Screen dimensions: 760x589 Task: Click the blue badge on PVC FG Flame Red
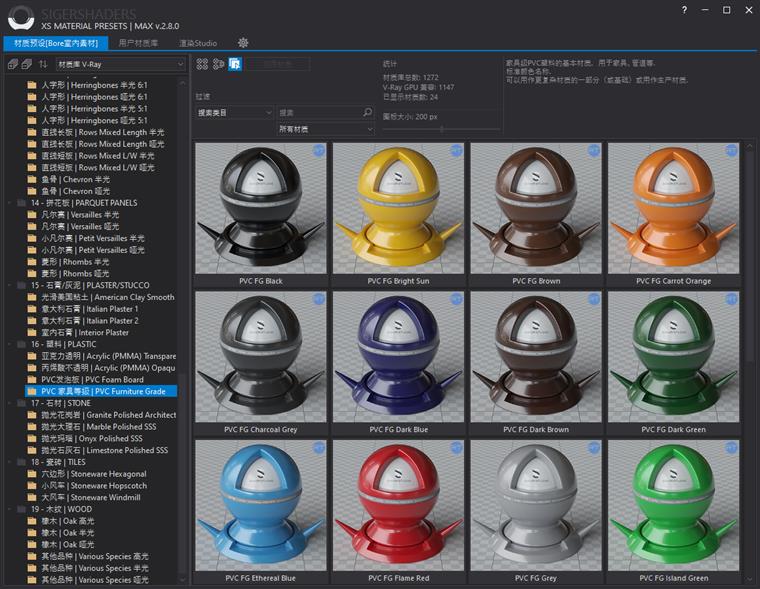pyautogui.click(x=457, y=448)
